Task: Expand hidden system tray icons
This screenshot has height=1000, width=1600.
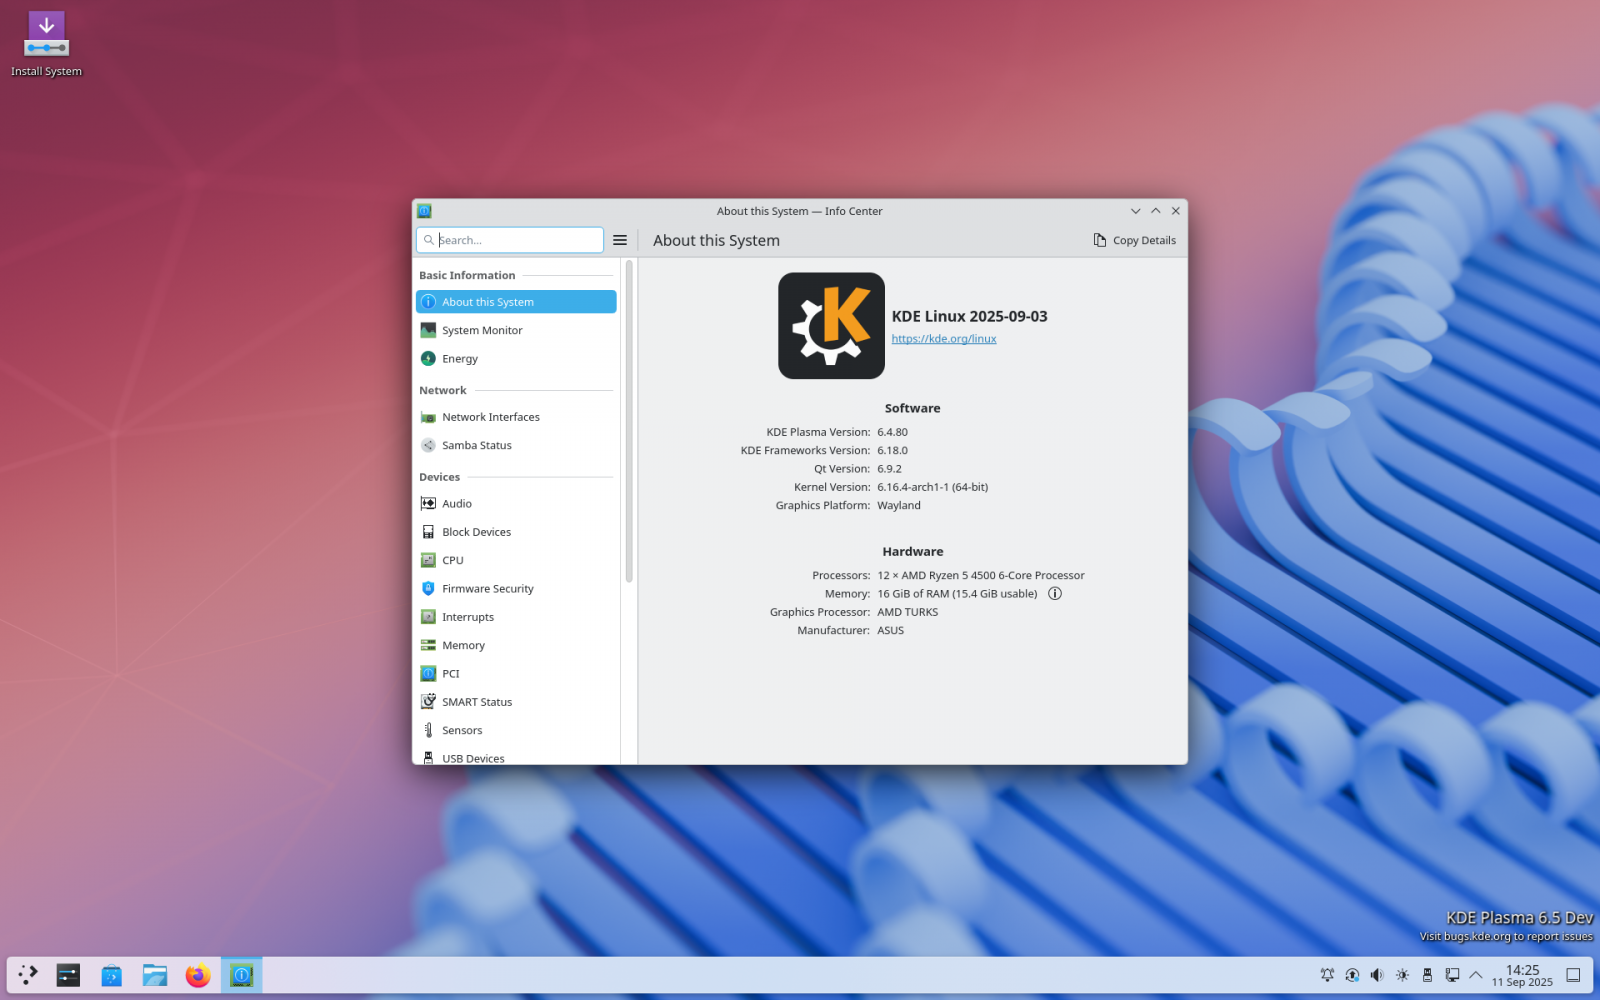Action: pos(1477,974)
